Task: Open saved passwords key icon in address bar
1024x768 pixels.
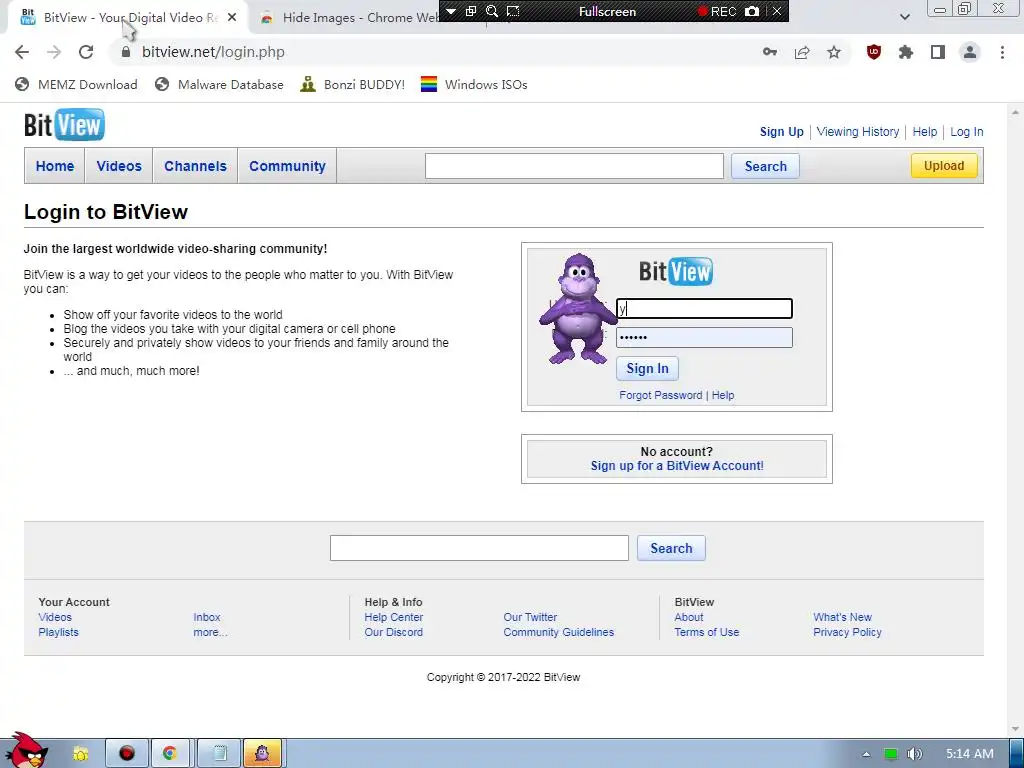Action: (x=770, y=52)
